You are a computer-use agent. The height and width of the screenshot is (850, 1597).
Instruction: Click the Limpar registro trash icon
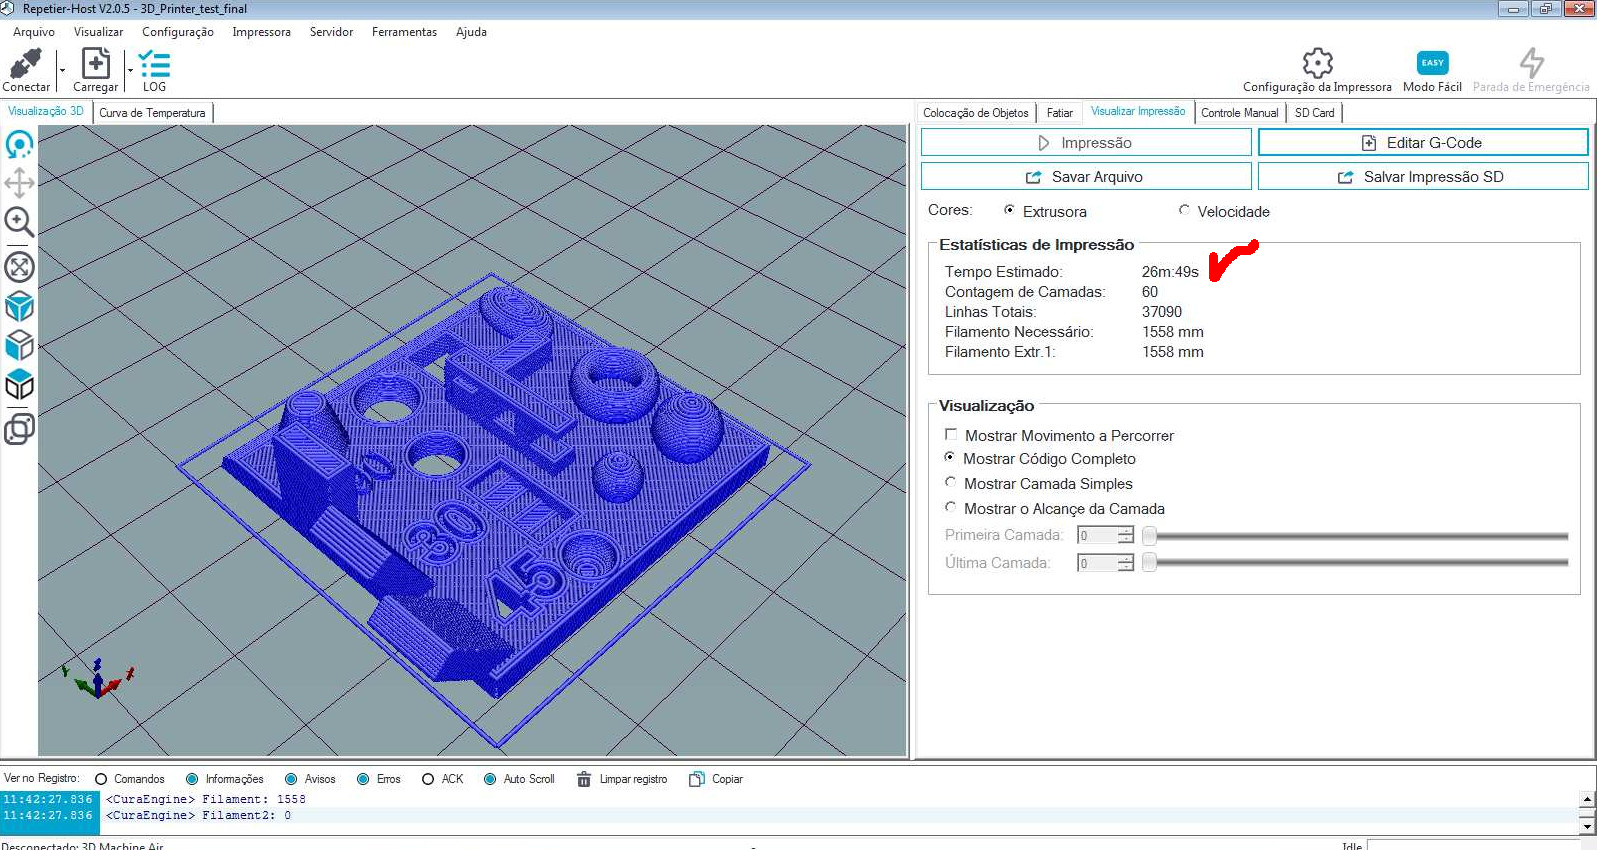tap(584, 779)
